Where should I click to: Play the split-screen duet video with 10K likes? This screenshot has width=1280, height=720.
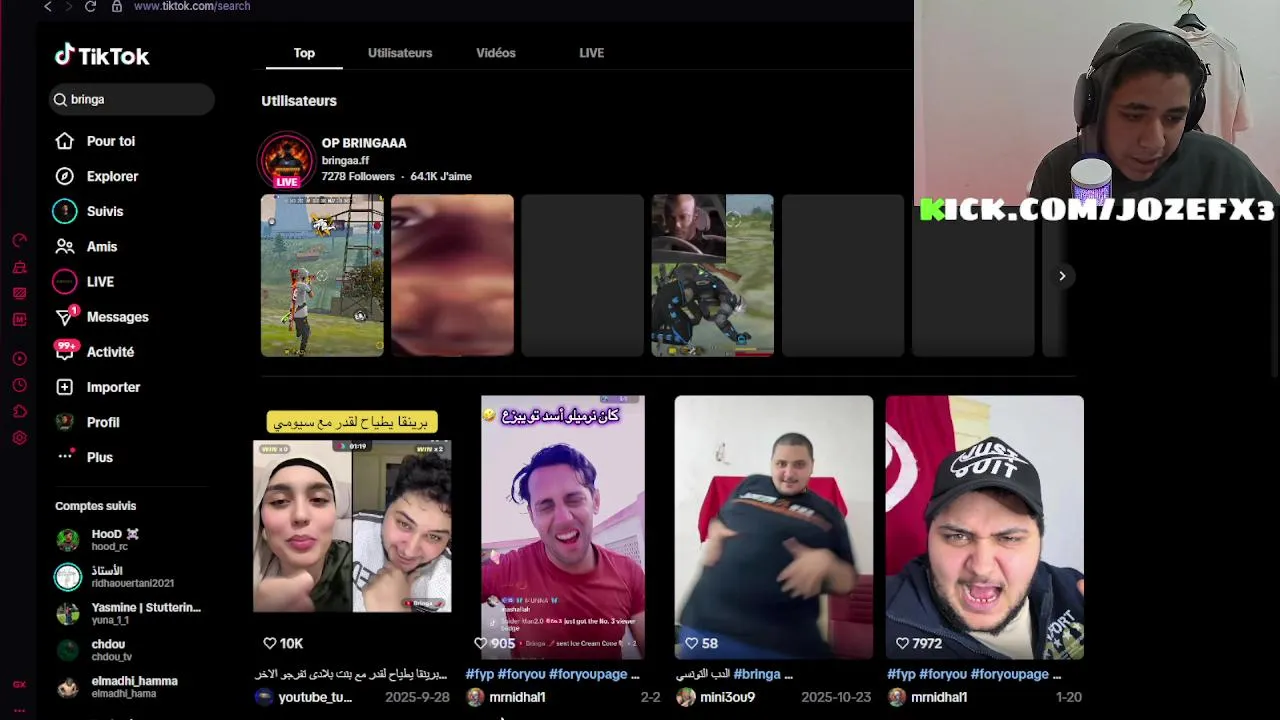click(352, 527)
